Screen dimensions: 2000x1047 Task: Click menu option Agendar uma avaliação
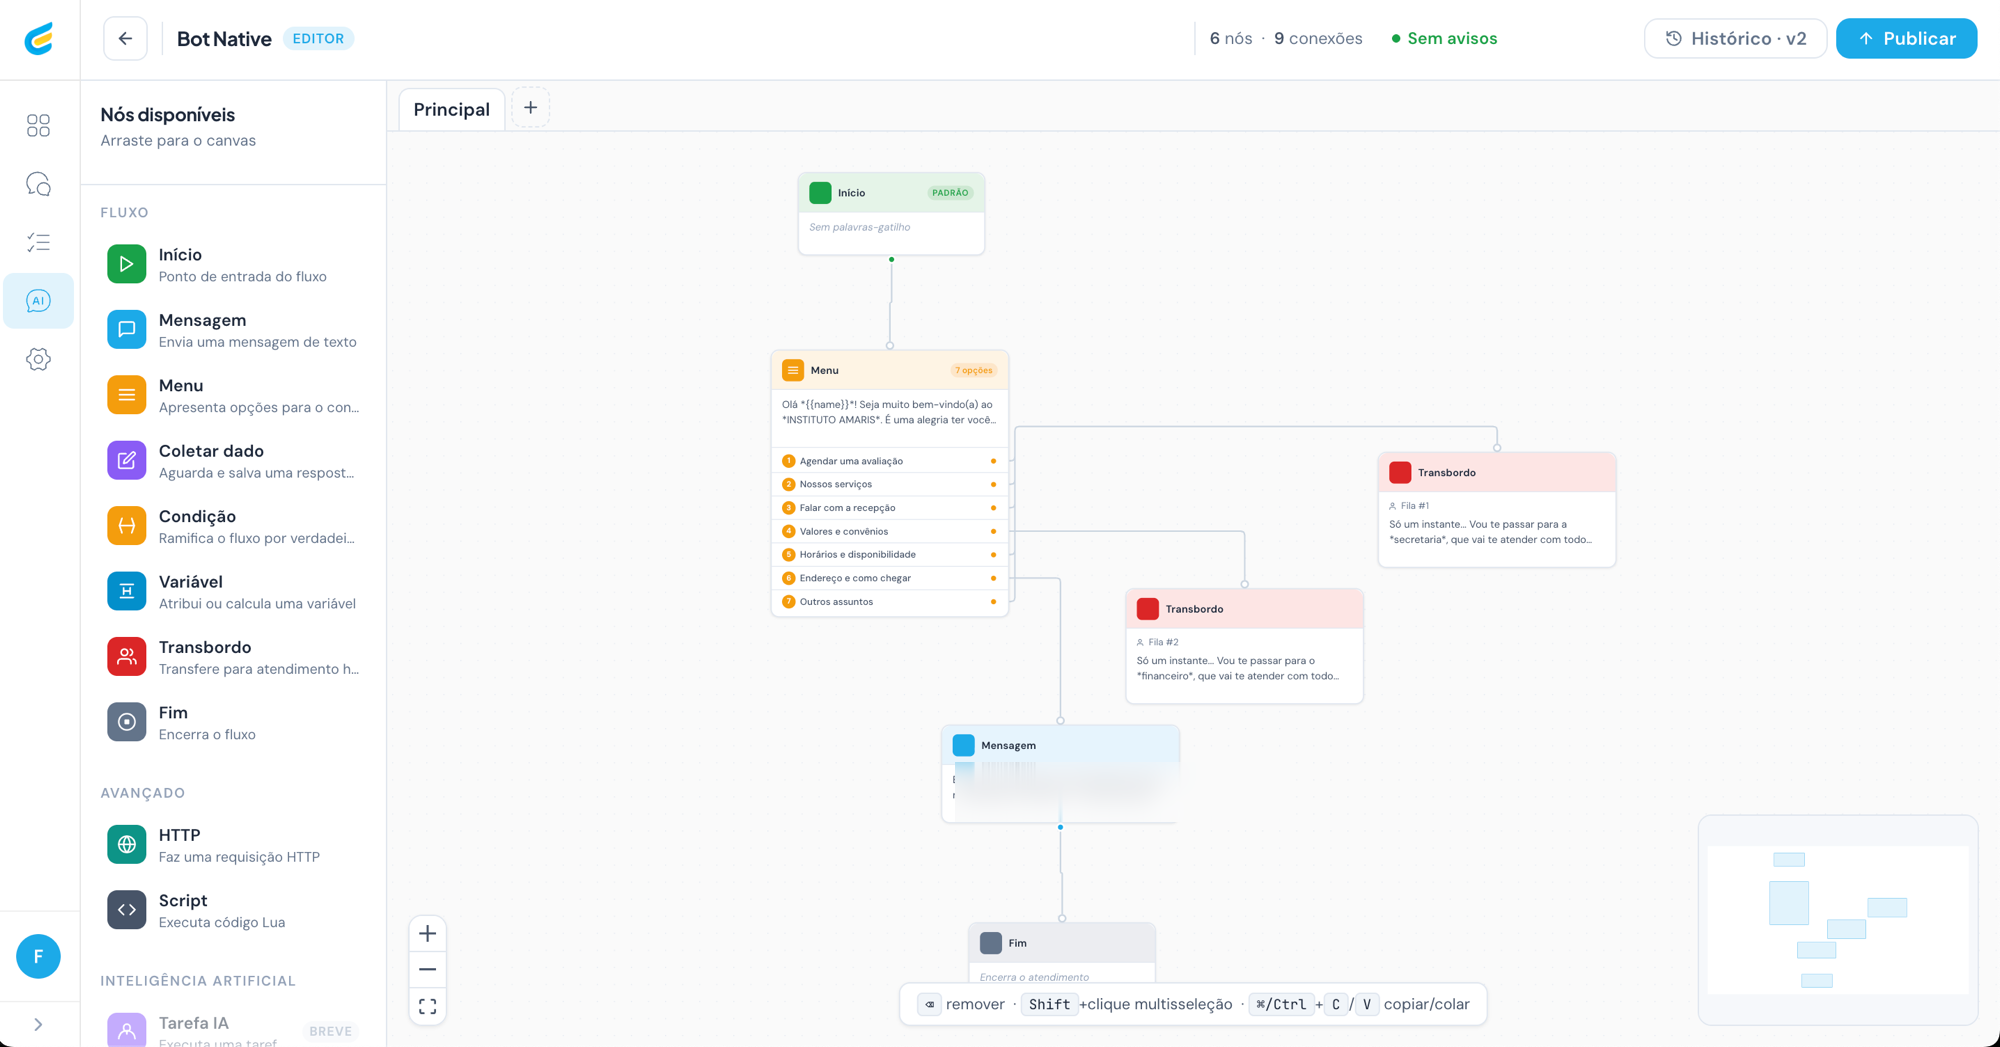click(x=889, y=461)
